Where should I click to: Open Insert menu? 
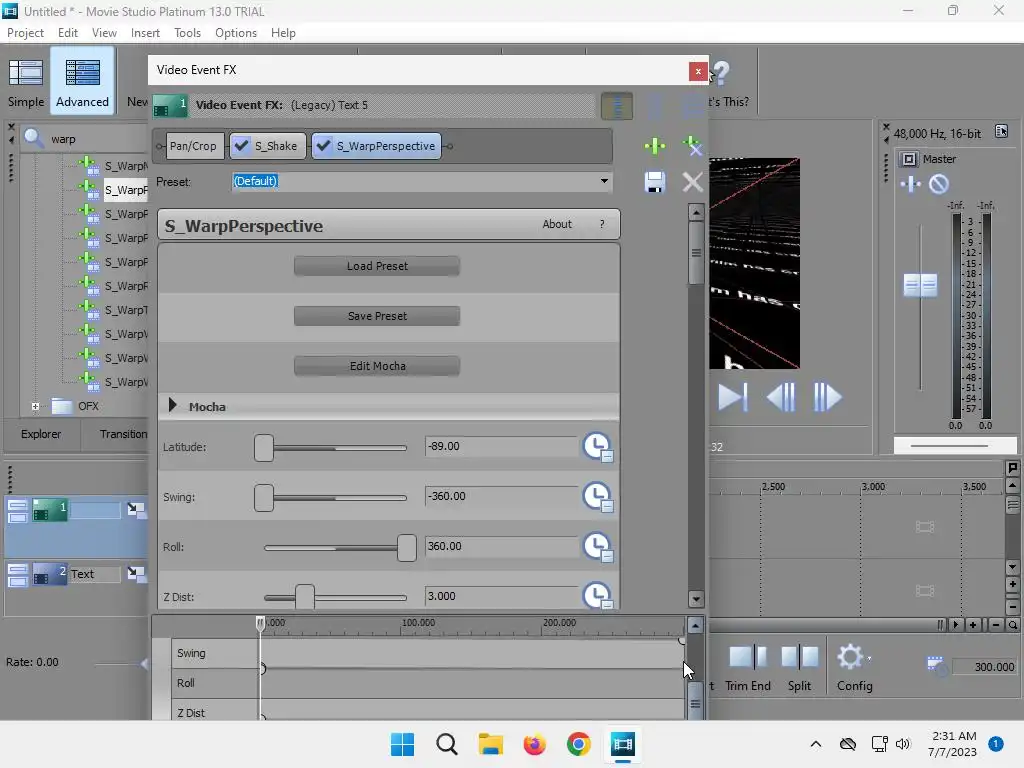point(145,33)
